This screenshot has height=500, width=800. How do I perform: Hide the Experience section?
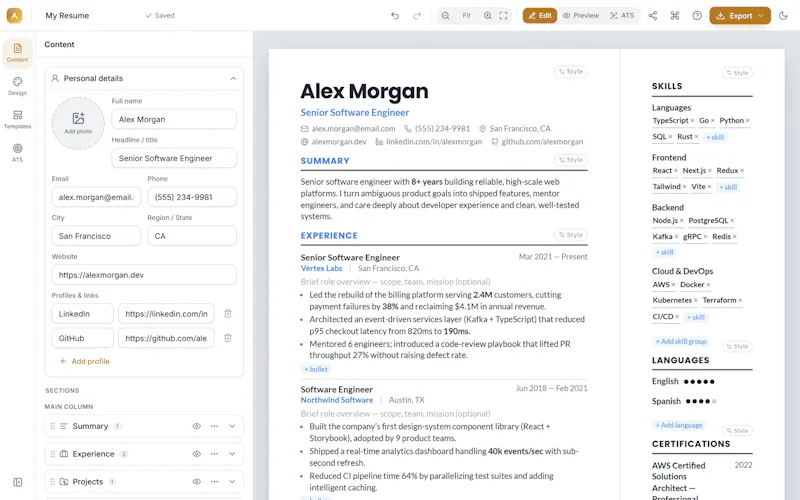pos(196,454)
